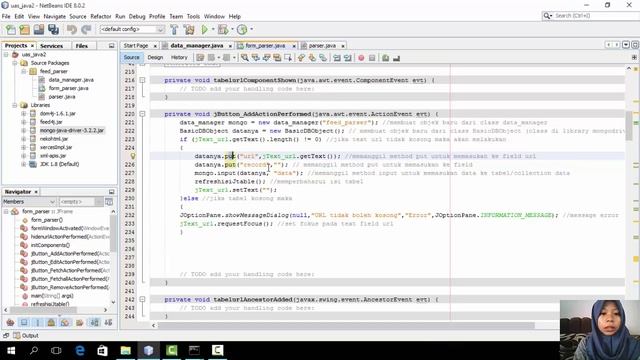The width and height of the screenshot is (640, 360).
Task: Click the Navigator horizontal scrollbar
Action: (55, 310)
